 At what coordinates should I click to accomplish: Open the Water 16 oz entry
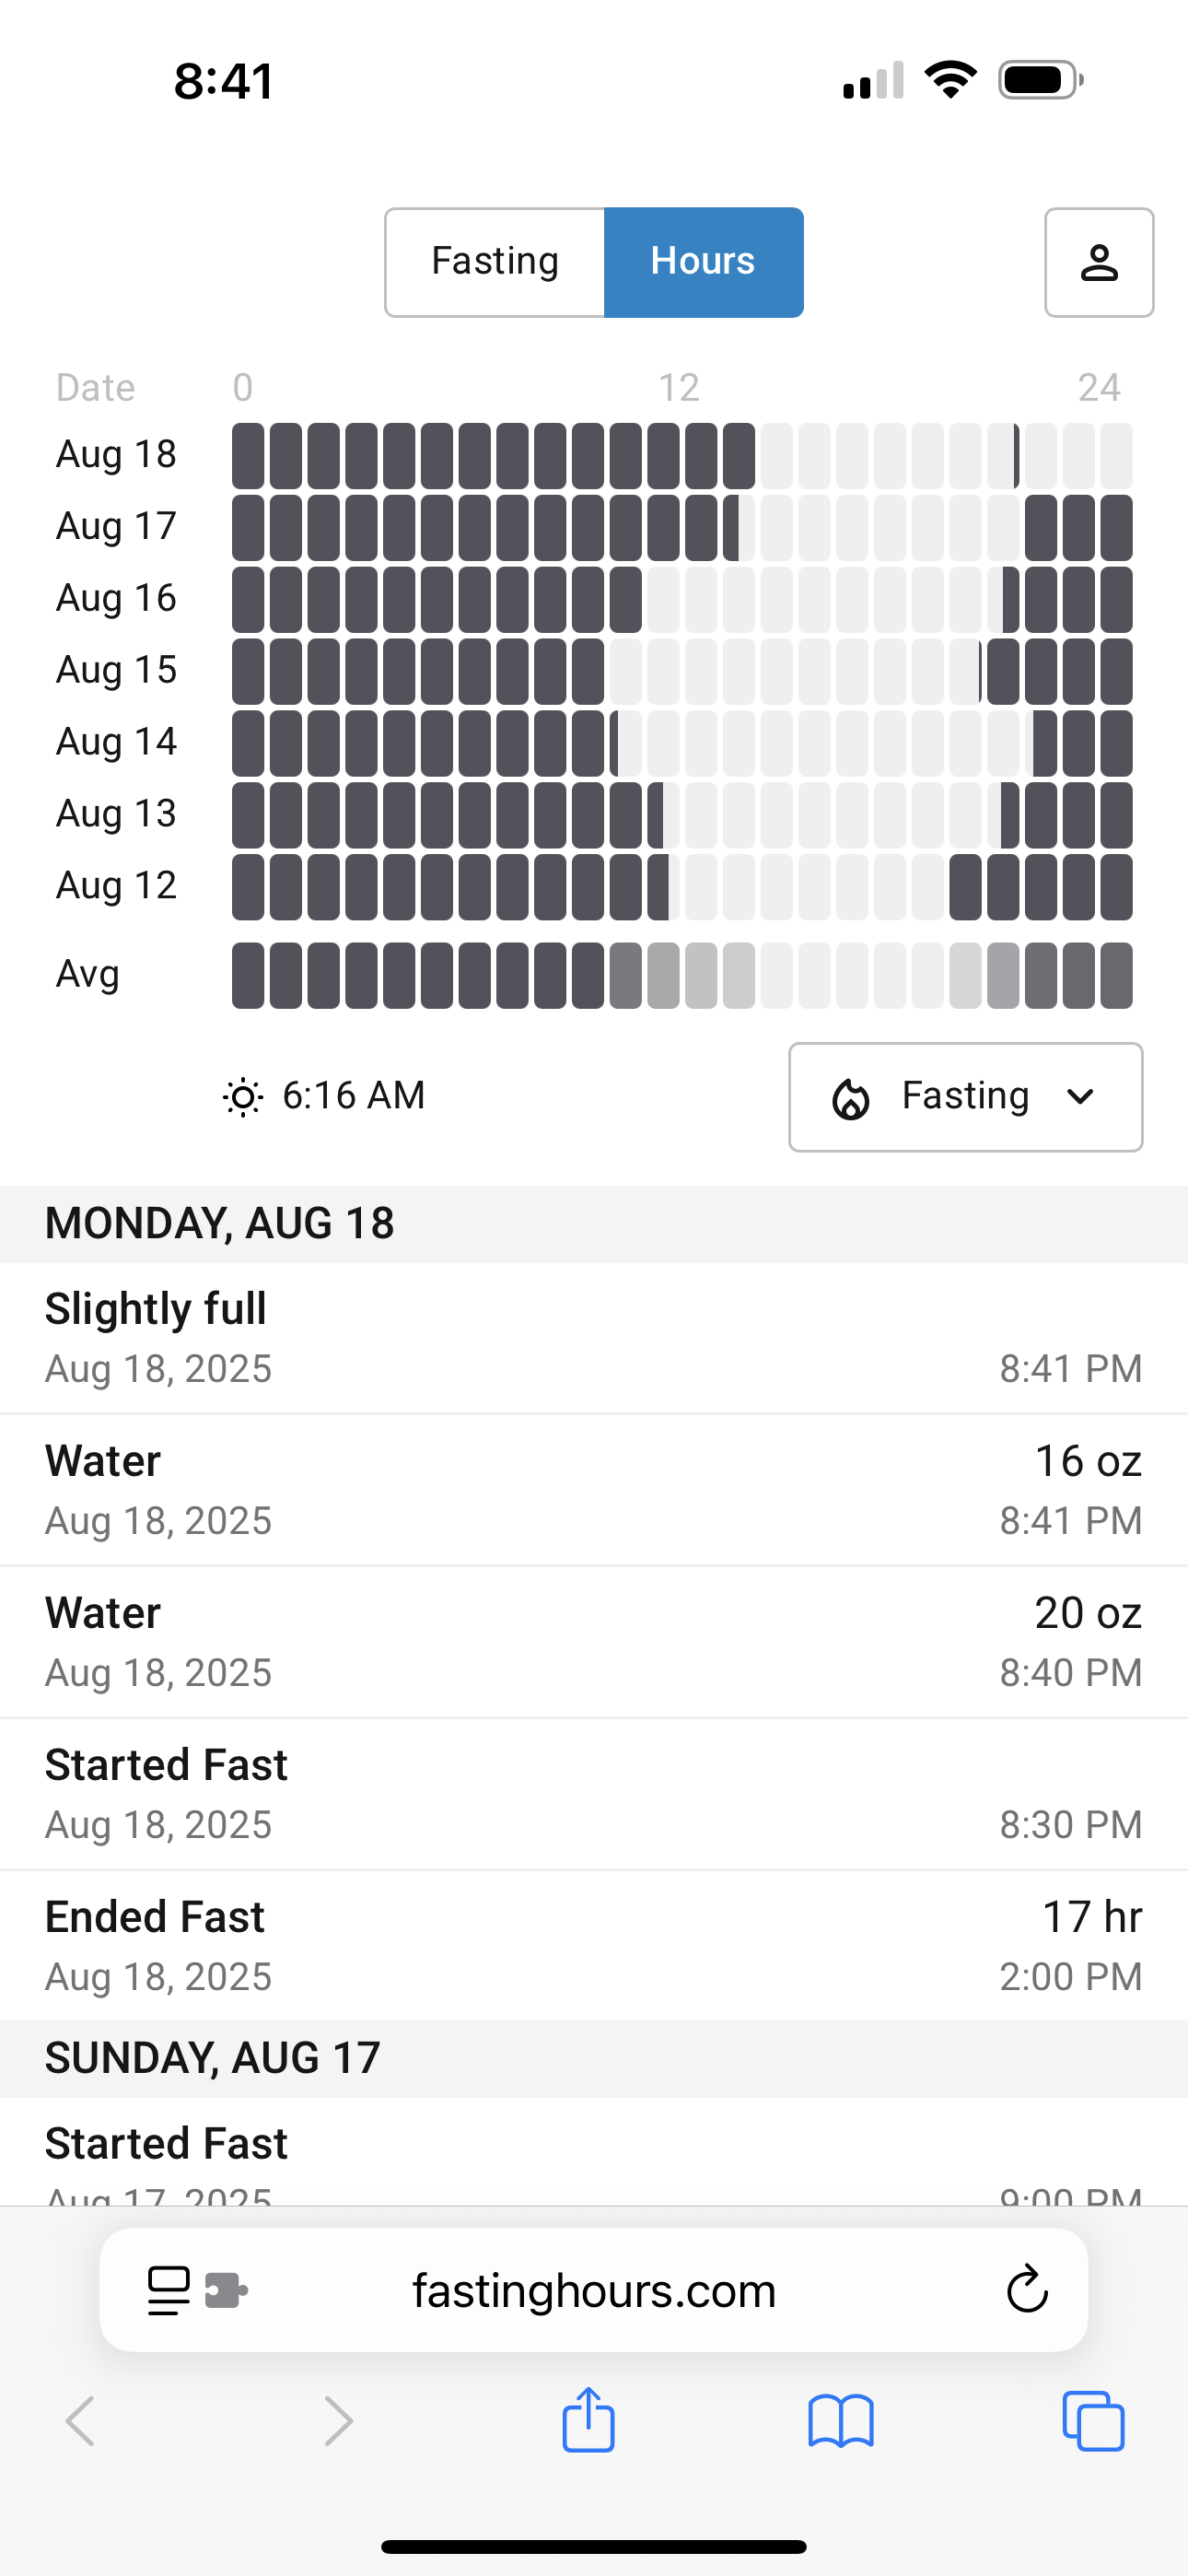tap(594, 1489)
